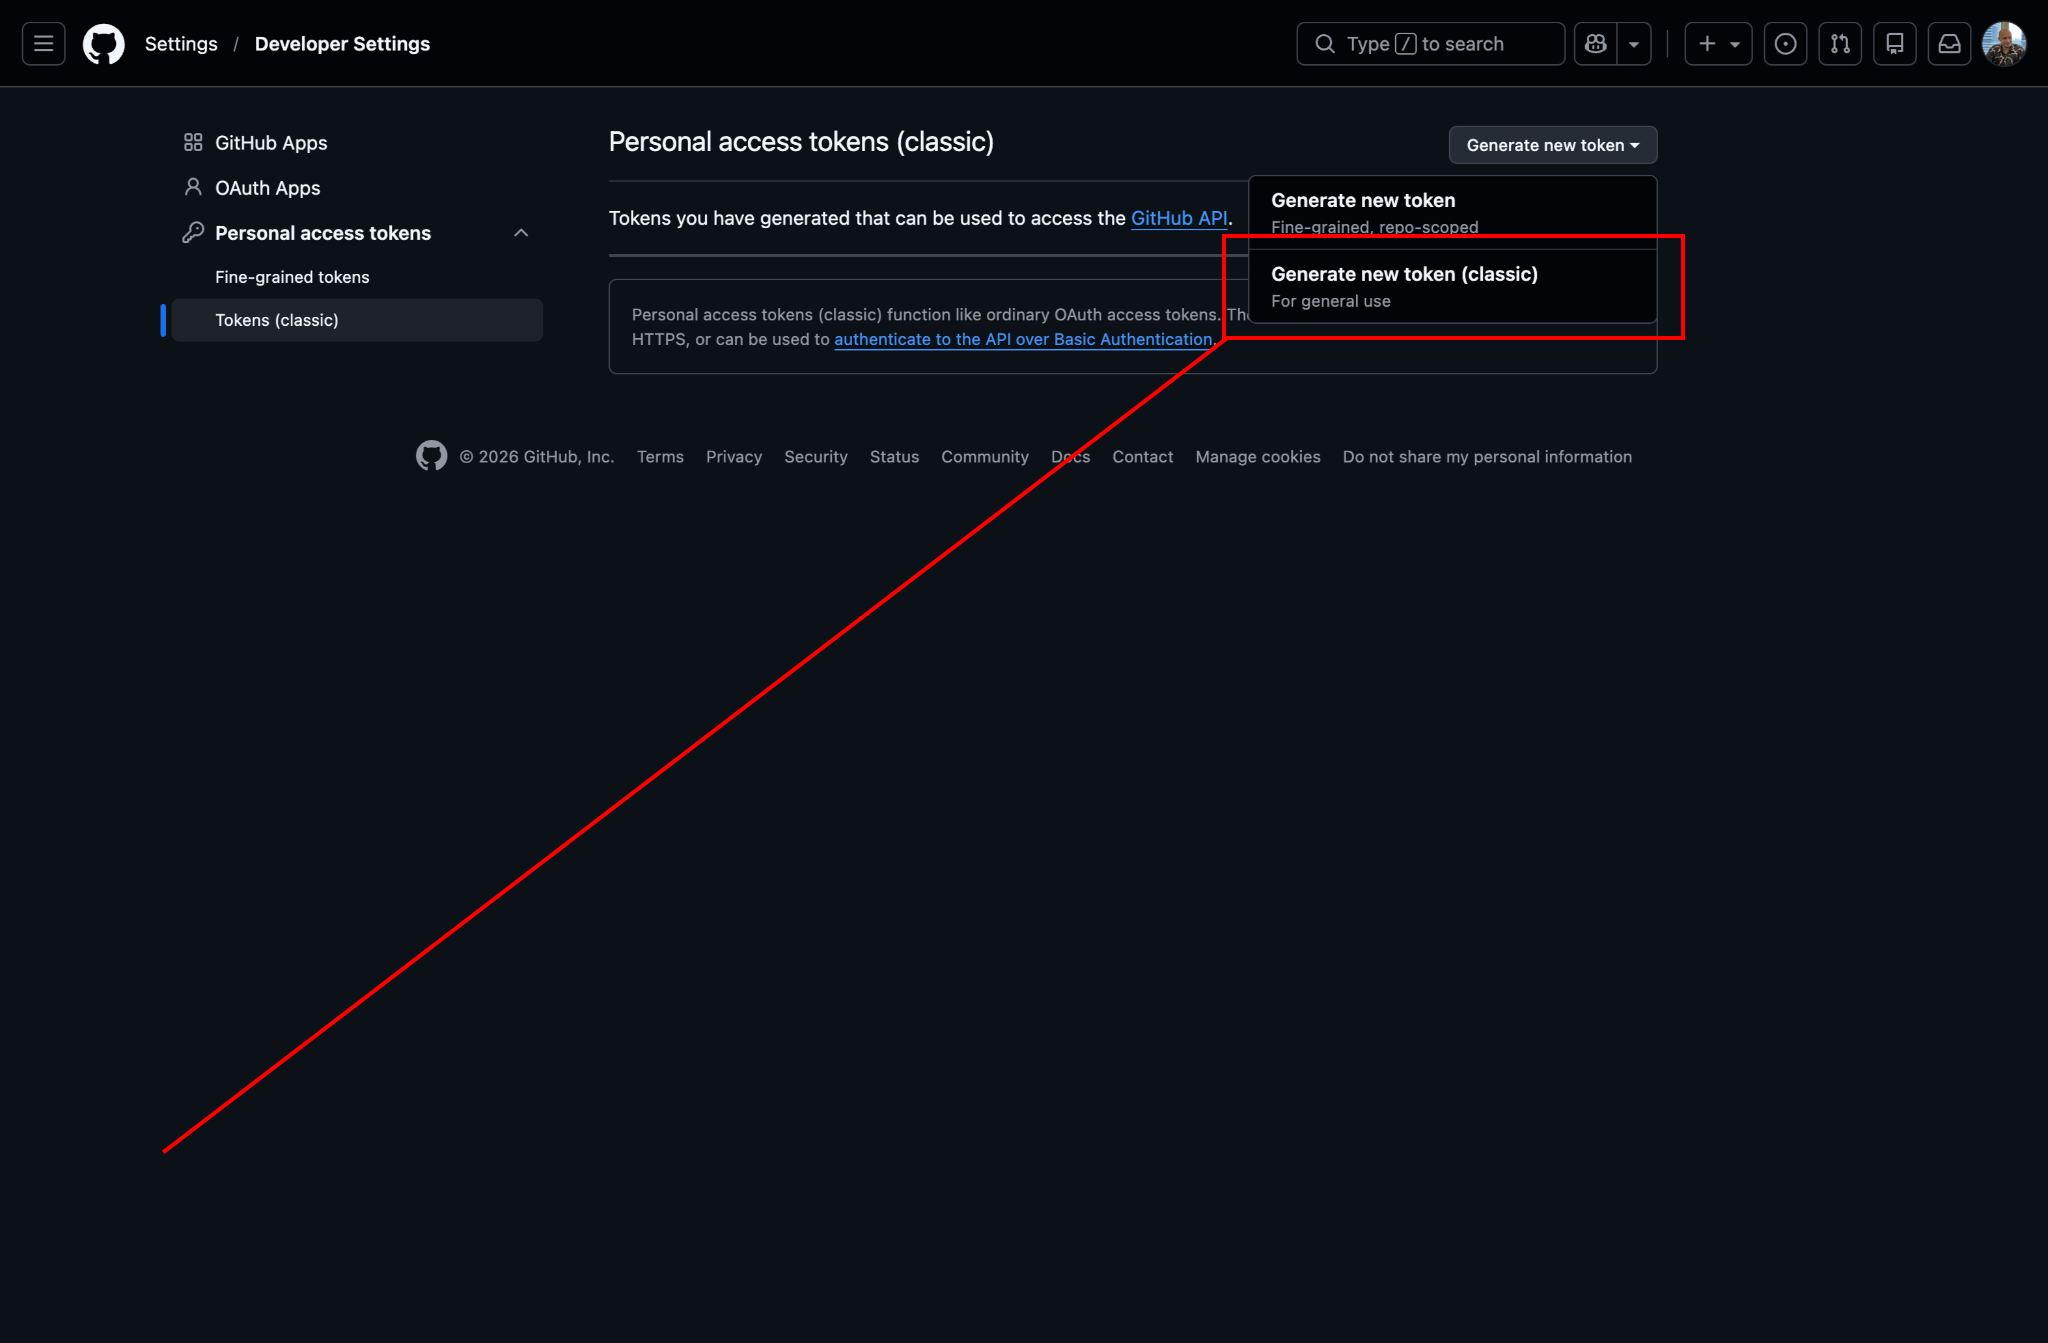
Task: Click Developer Settings breadcrumb
Action: 342,44
